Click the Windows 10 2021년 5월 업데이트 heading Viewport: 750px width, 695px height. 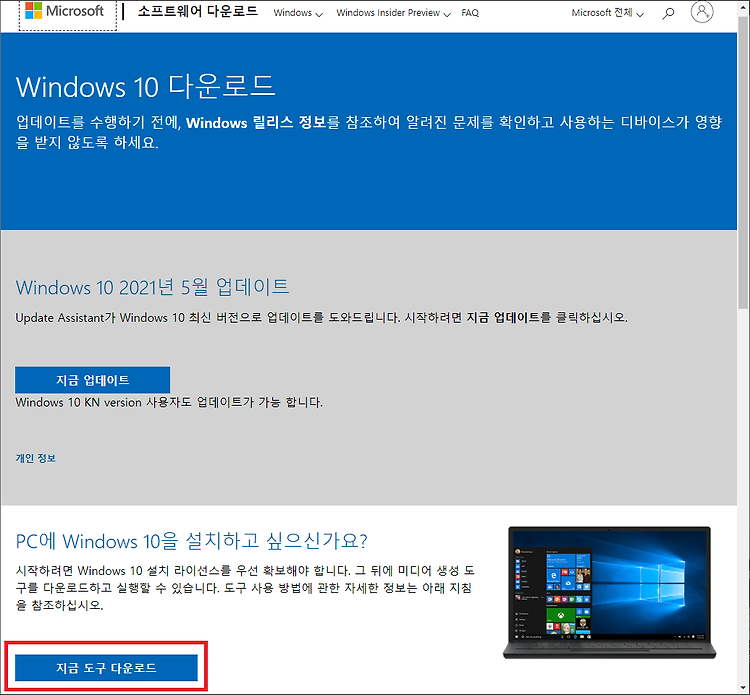[152, 287]
